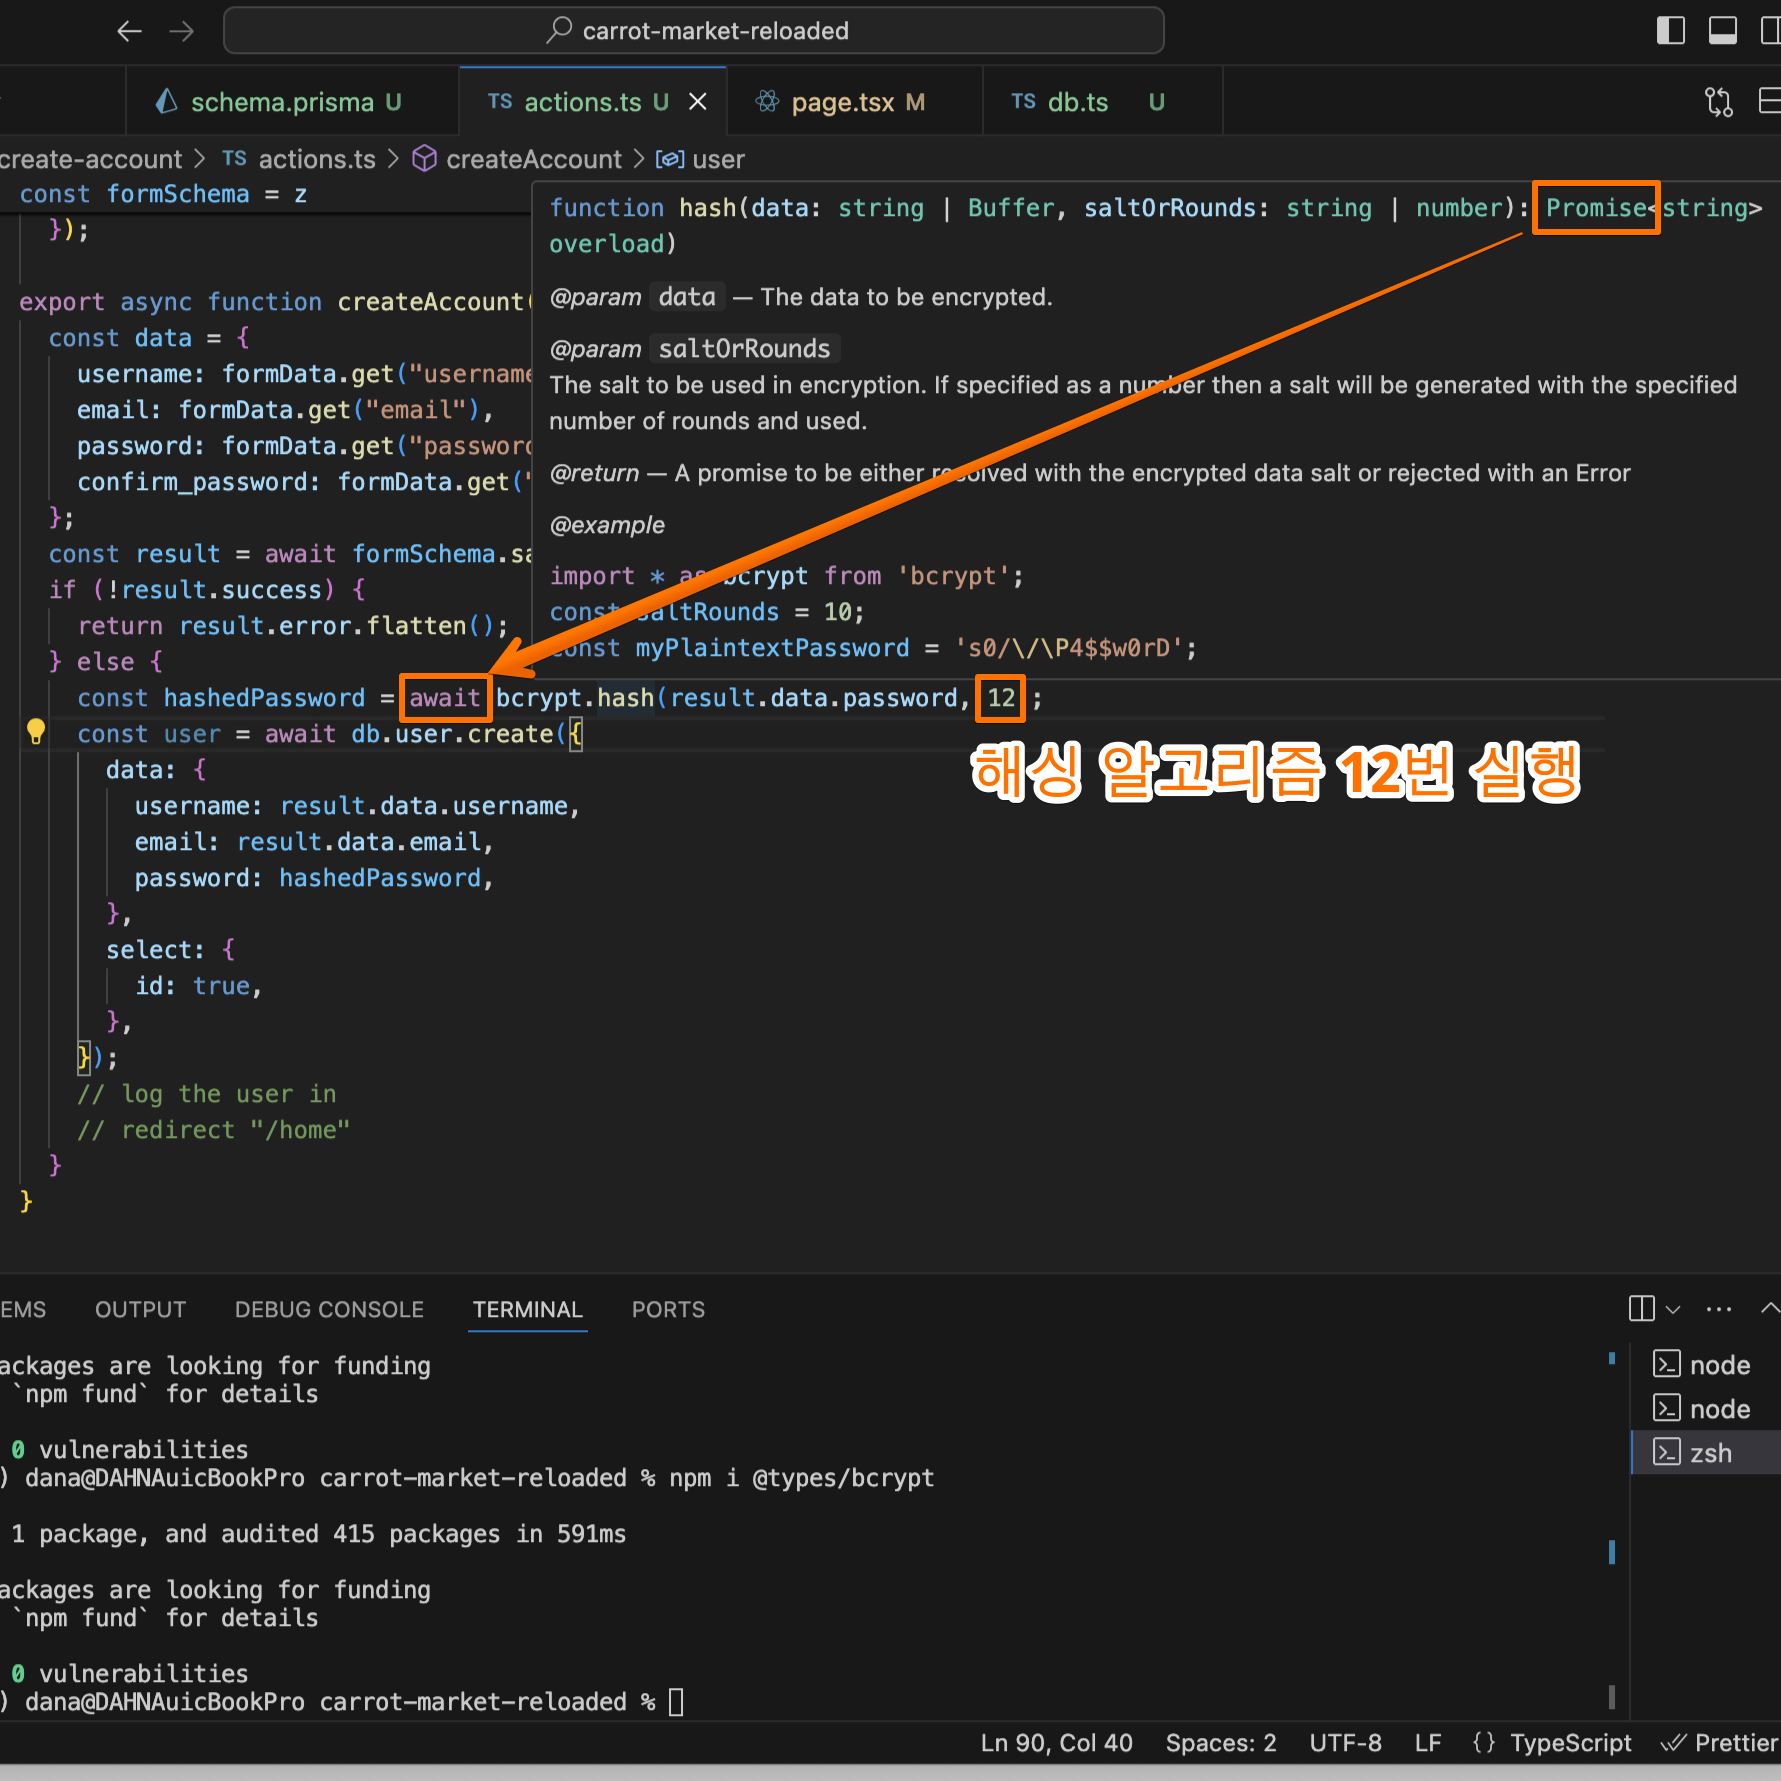Image resolution: width=1781 pixels, height=1781 pixels.
Task: Change end of line via LF
Action: tap(1428, 1743)
